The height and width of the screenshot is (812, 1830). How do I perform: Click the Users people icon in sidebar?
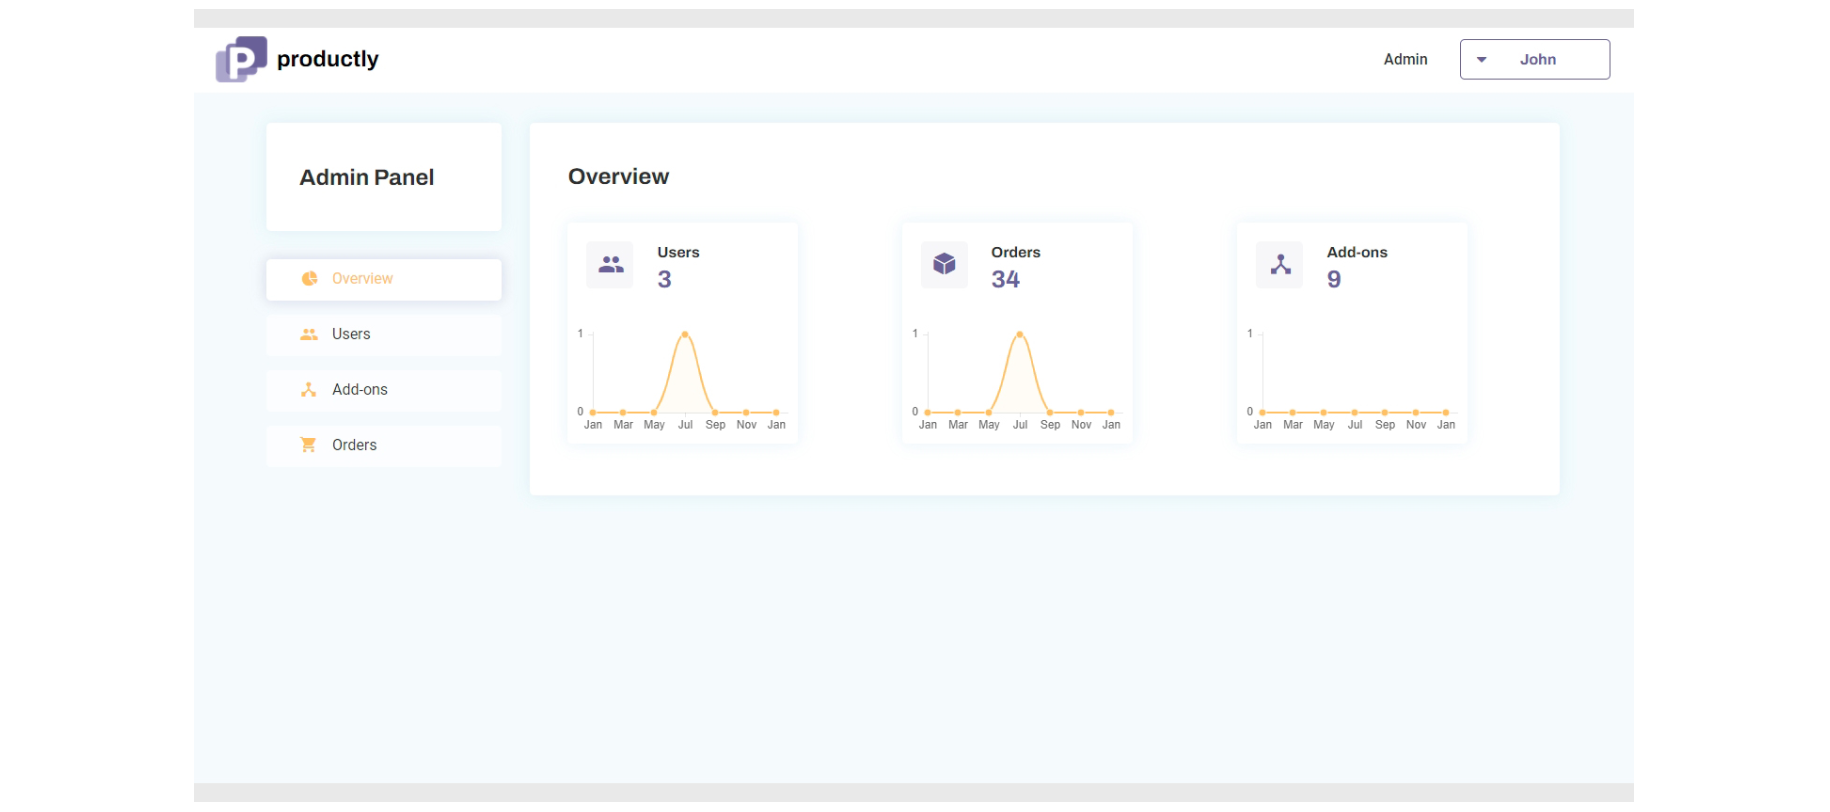coord(309,335)
